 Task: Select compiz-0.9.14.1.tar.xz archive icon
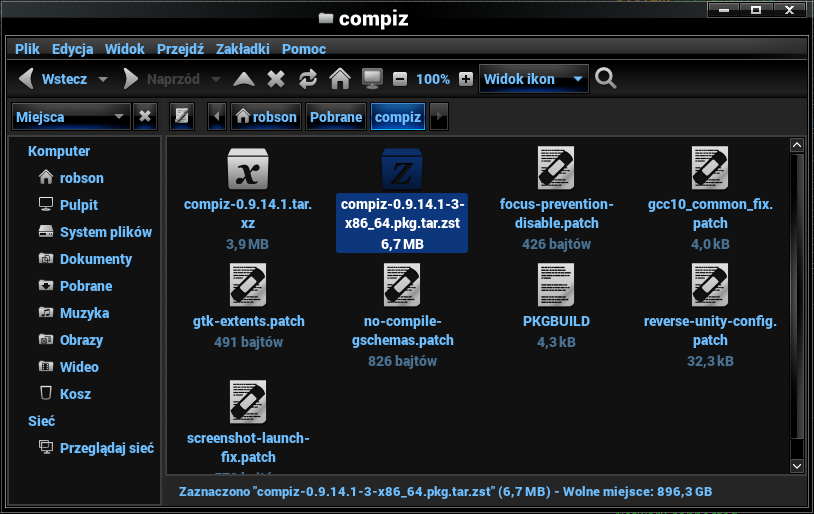pyautogui.click(x=248, y=169)
